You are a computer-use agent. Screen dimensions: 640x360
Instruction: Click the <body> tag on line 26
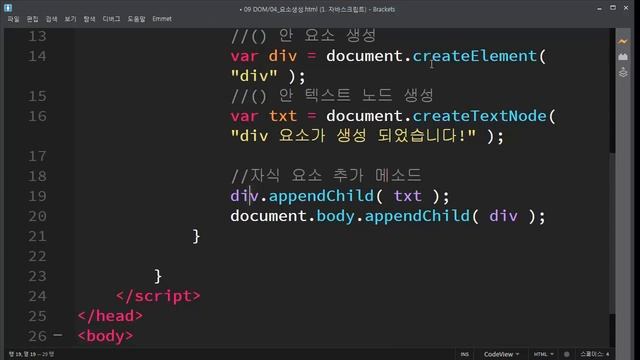point(105,336)
